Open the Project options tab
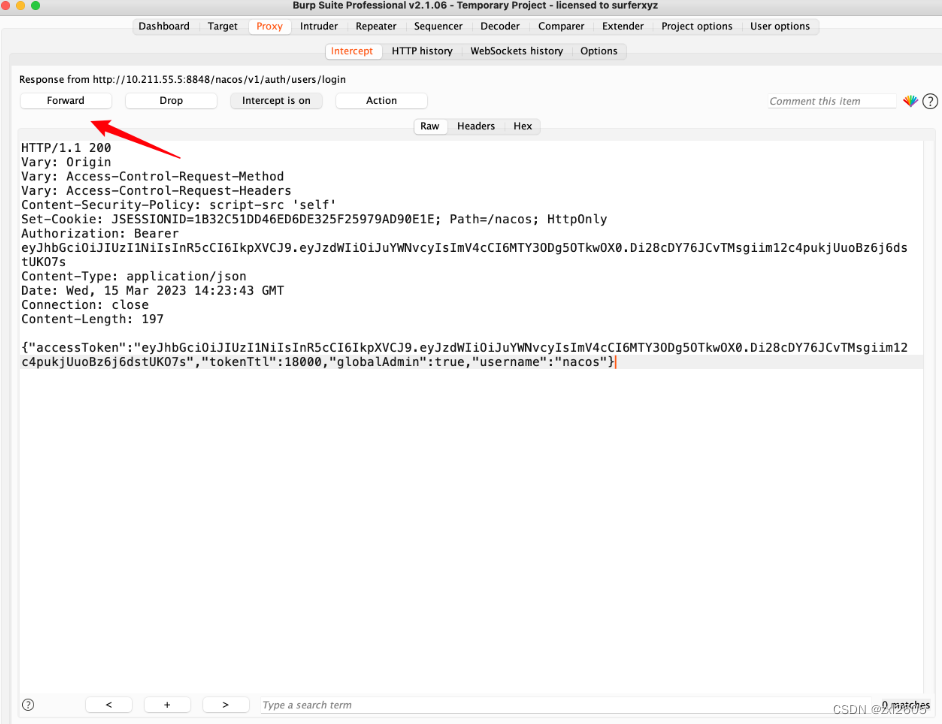The width and height of the screenshot is (942, 724). [x=697, y=26]
